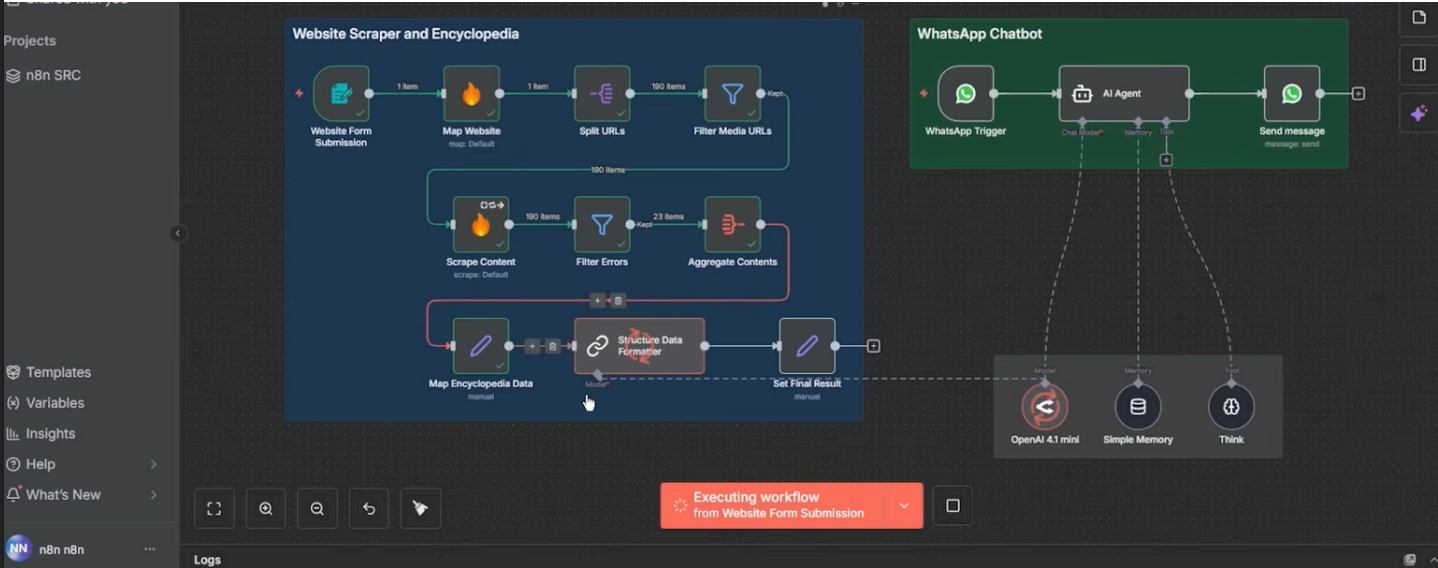Select the WhatsApp Trigger node
This screenshot has height=568, width=1438.
965,93
